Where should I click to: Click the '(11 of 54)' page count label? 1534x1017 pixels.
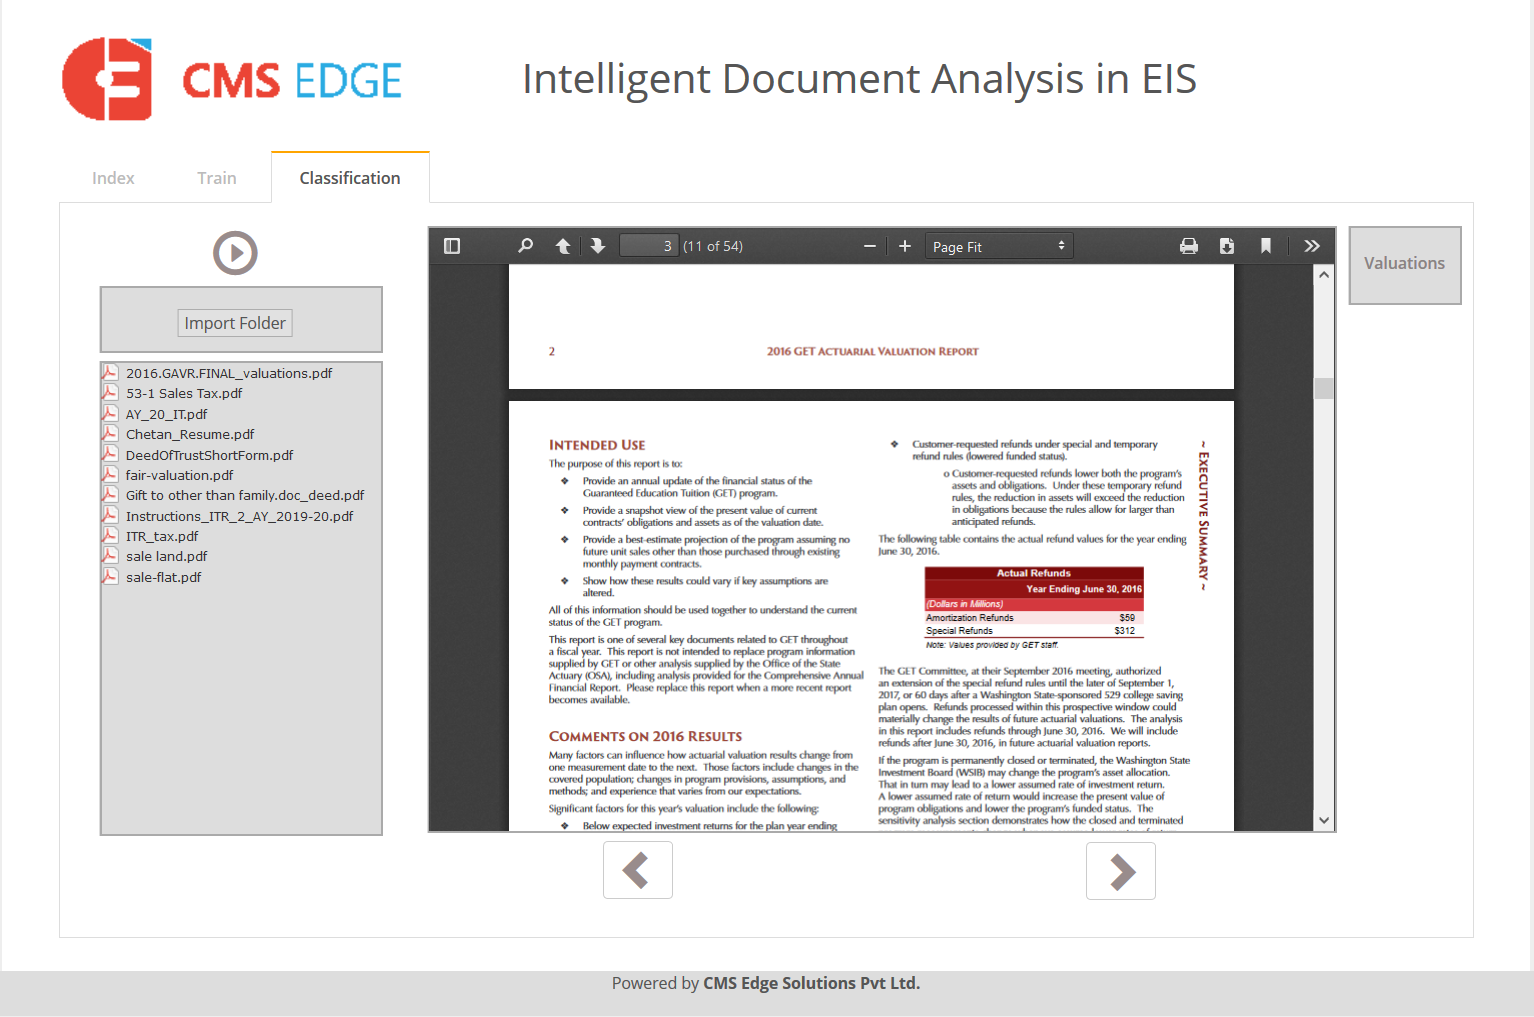pos(713,246)
